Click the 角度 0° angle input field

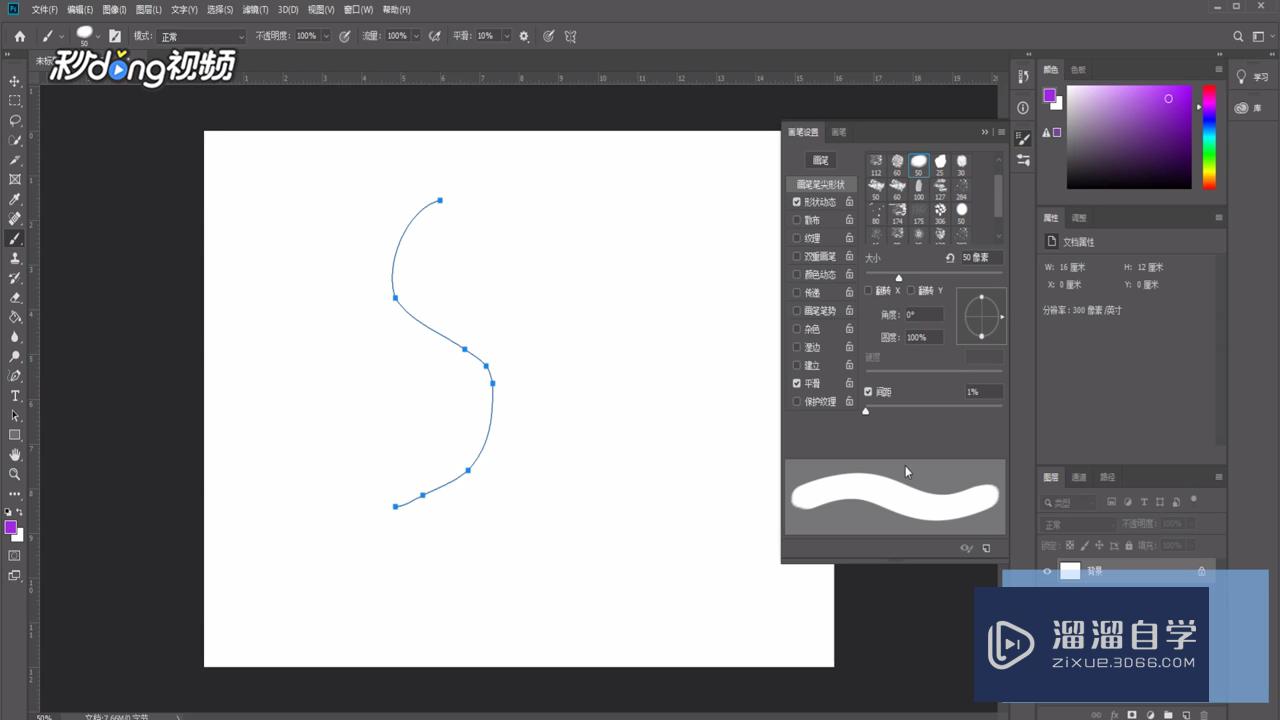(x=923, y=314)
